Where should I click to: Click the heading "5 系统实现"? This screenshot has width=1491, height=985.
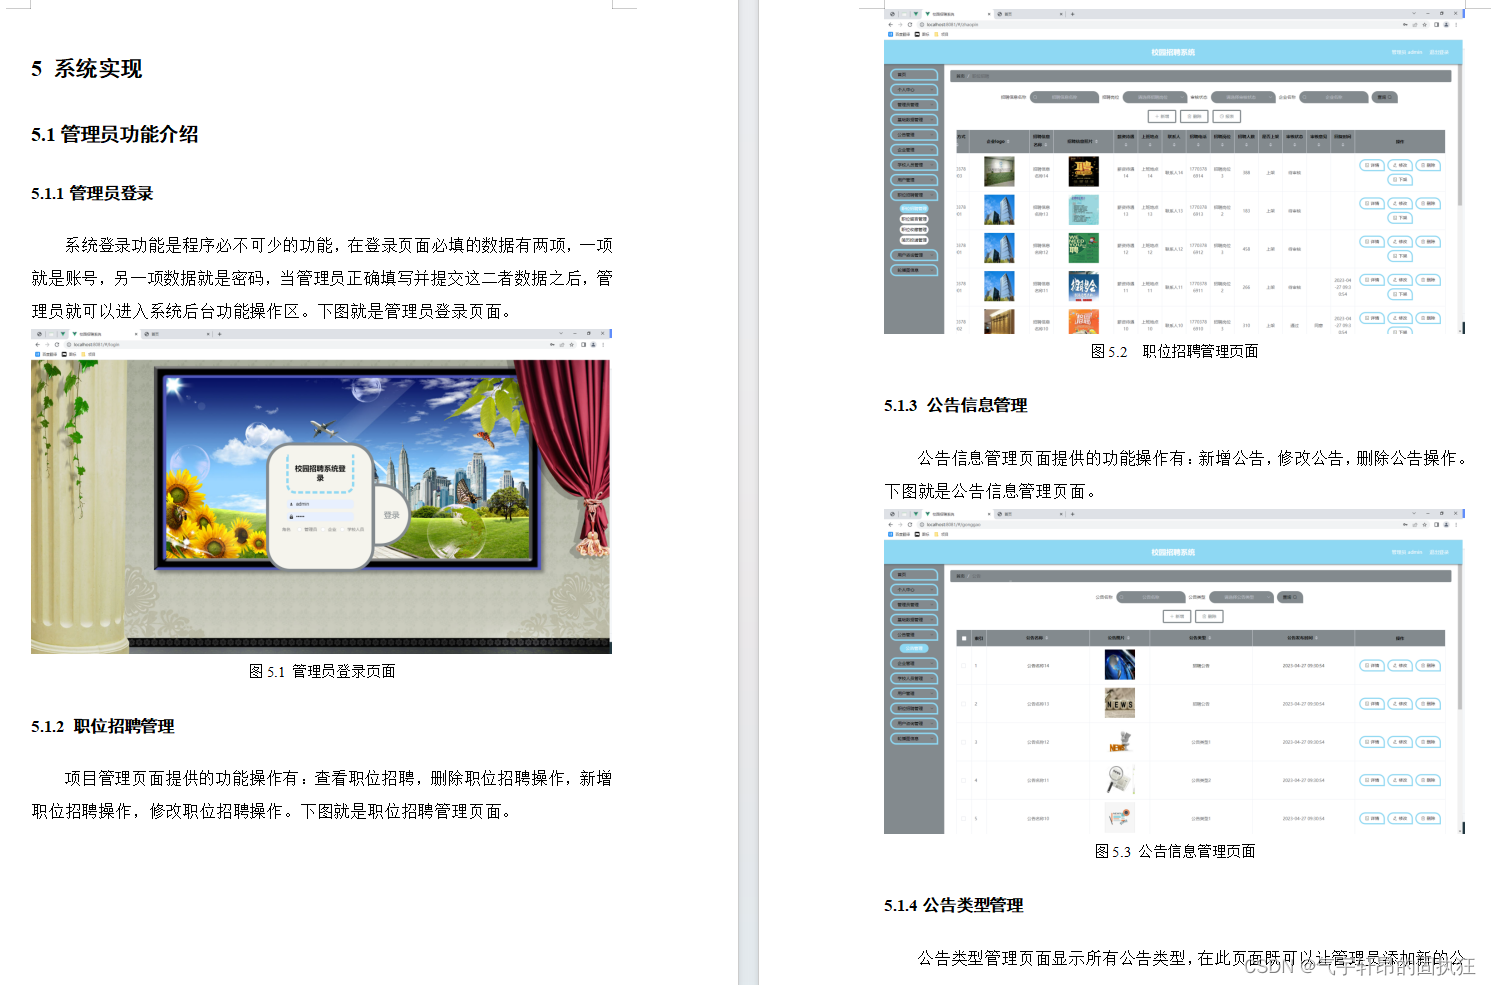tap(86, 69)
